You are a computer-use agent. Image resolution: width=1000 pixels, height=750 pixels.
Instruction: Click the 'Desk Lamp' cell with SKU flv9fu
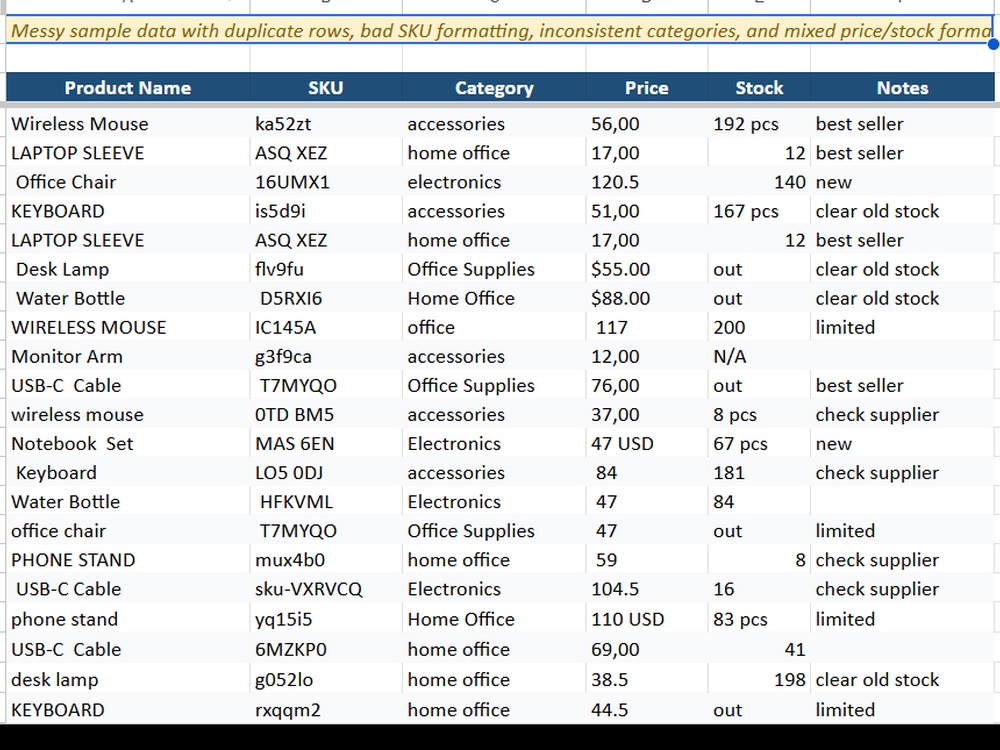click(x=128, y=269)
